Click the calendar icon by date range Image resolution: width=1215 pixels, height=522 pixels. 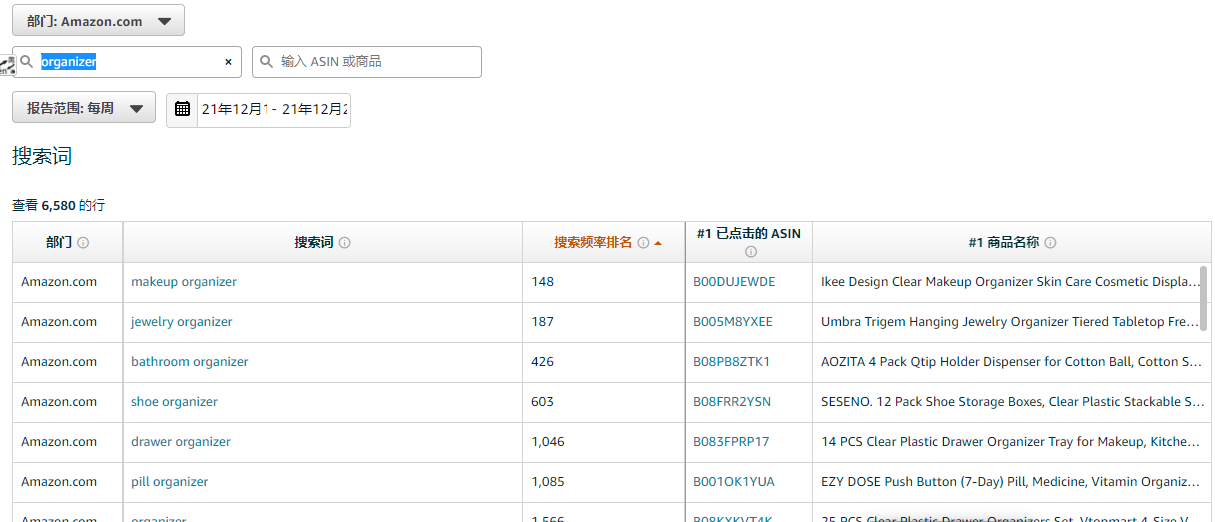[x=182, y=109]
